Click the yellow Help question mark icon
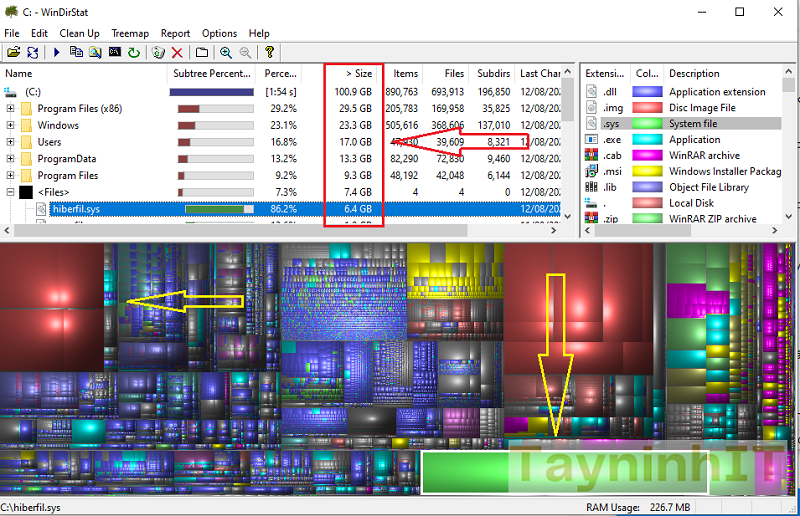The height and width of the screenshot is (516, 800). tap(269, 52)
